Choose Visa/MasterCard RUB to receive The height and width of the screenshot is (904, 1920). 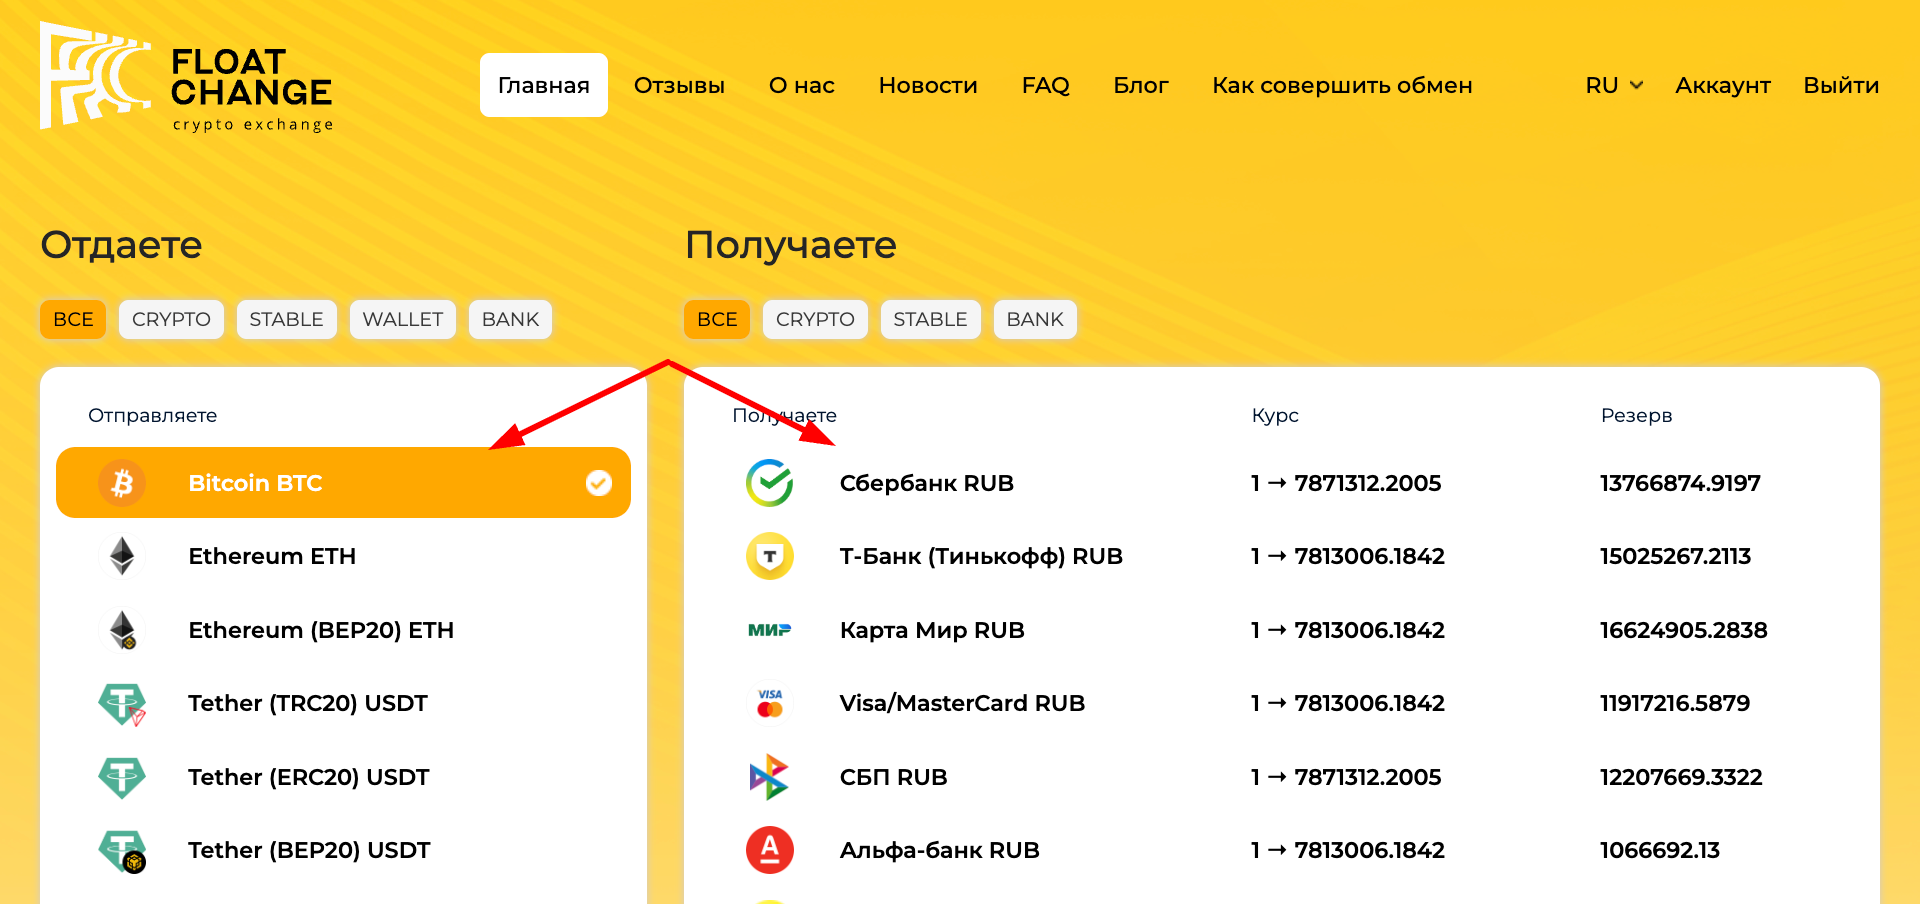coord(1282,703)
